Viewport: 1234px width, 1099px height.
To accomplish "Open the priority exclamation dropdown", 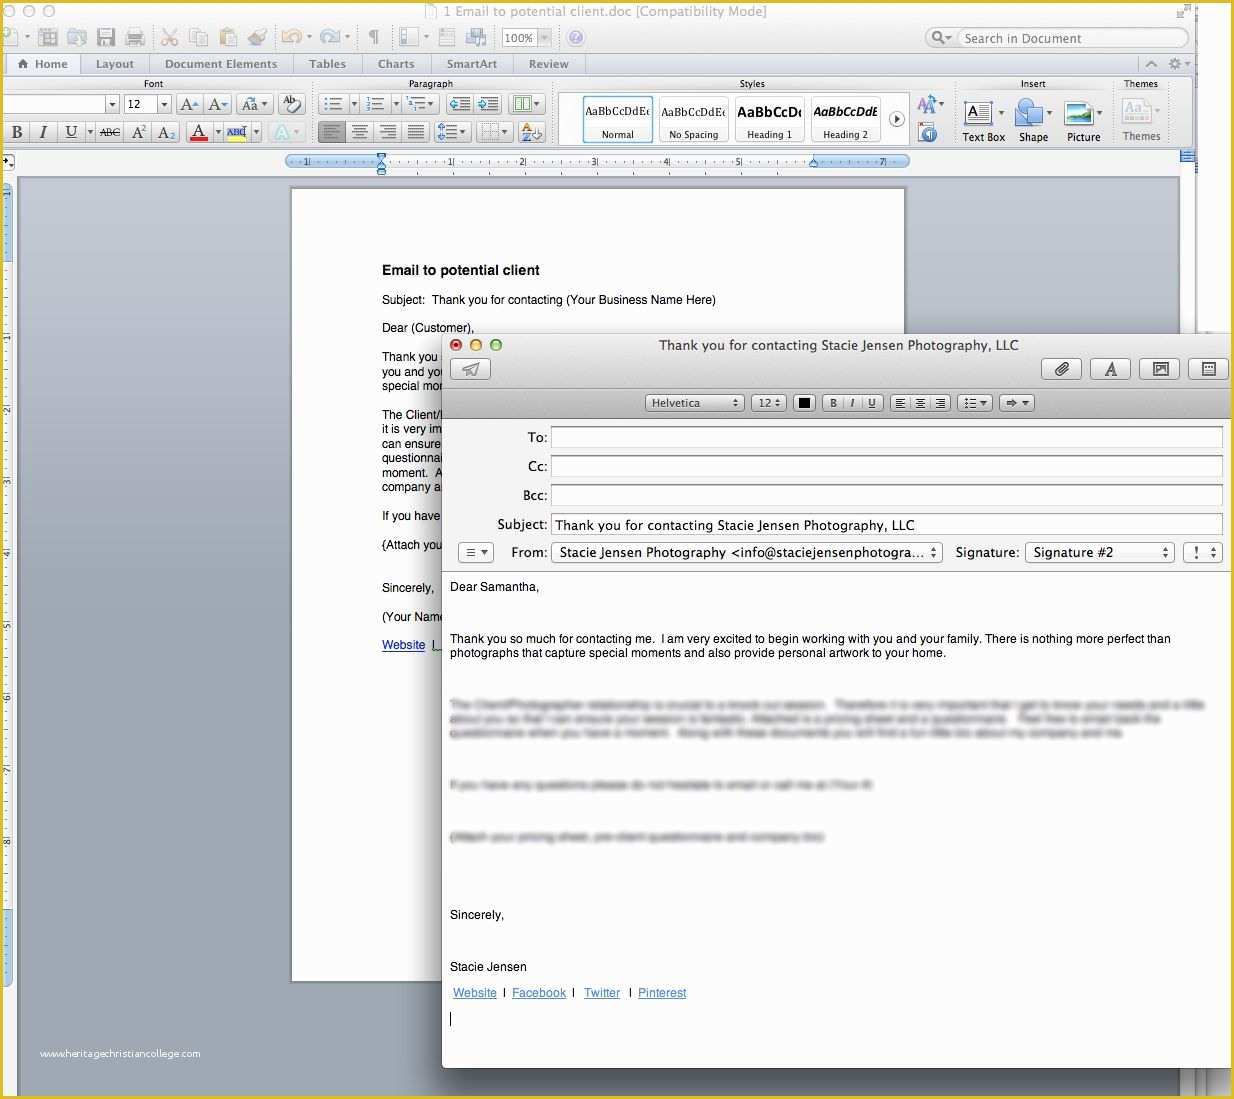I will click(1203, 552).
